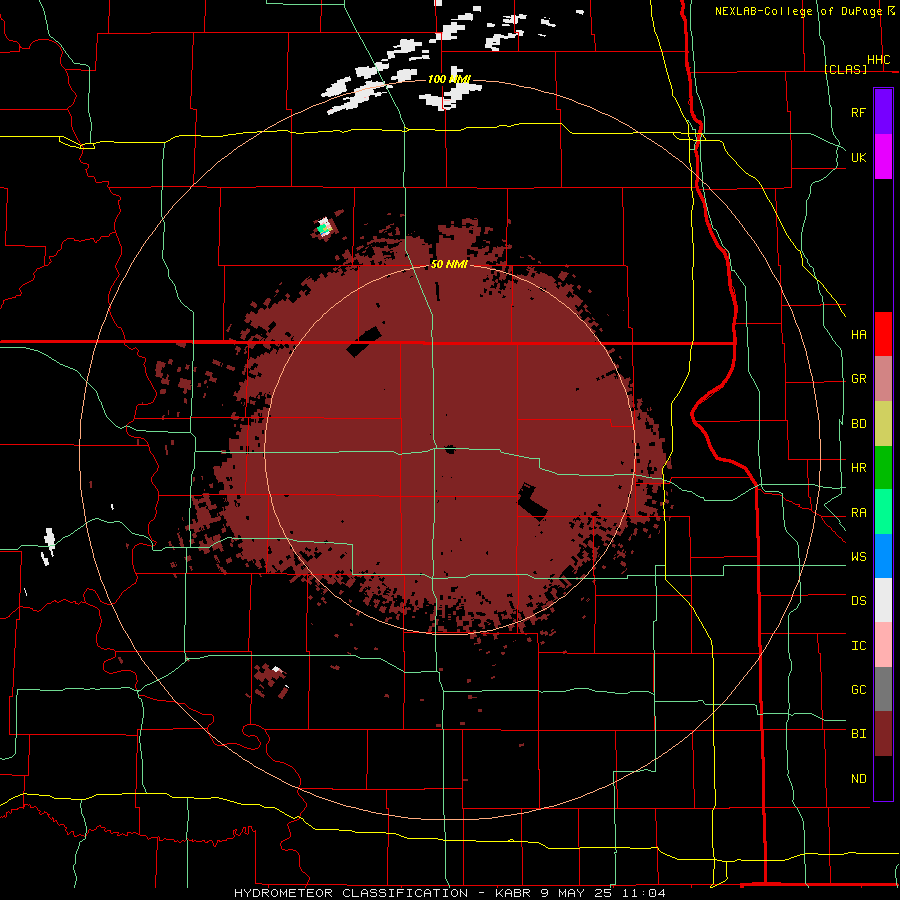Click the black radar site dot at the ring center
Screen dimensions: 900x900
click(x=450, y=449)
